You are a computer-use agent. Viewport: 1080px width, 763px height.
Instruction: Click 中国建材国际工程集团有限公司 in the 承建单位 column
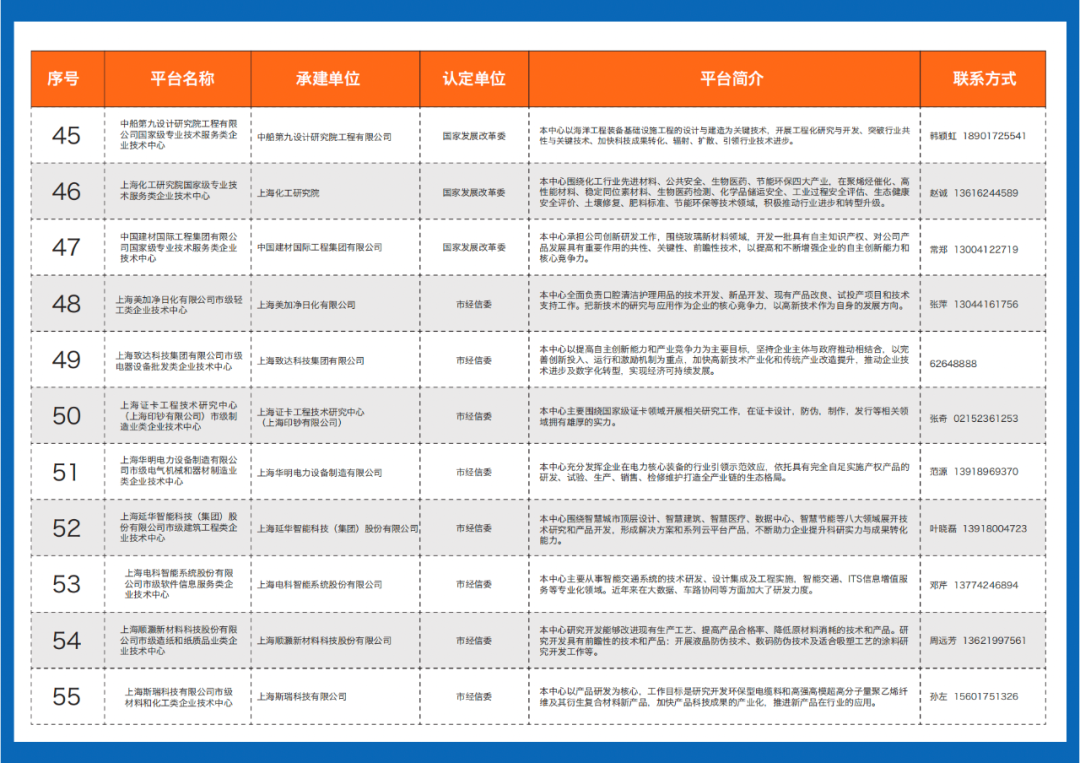tap(320, 247)
